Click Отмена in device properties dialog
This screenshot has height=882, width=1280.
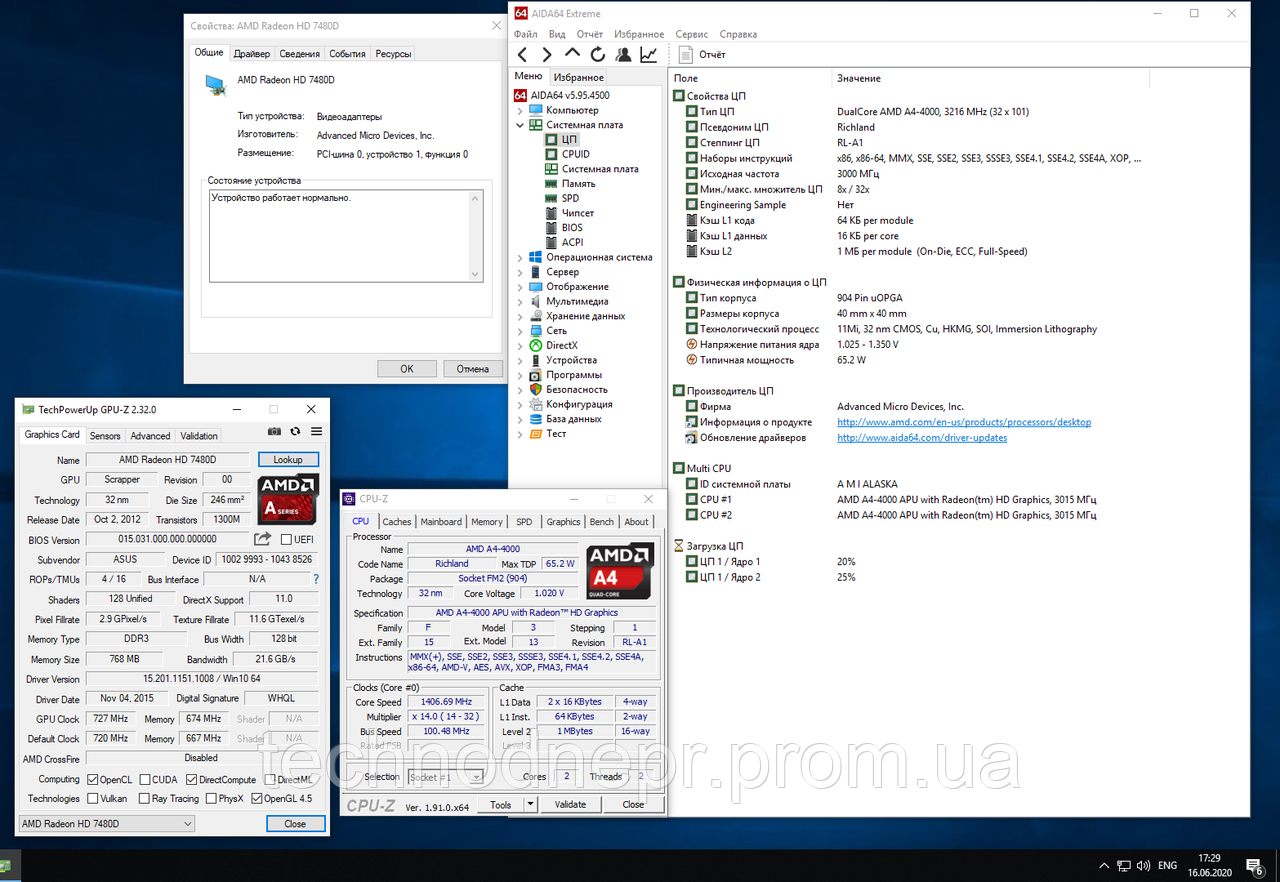pos(473,369)
